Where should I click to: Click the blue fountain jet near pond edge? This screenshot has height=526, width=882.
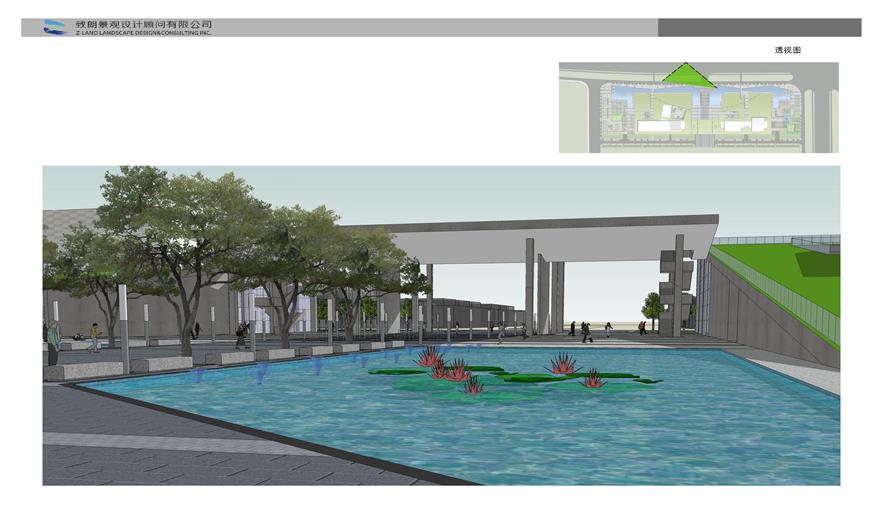(262, 374)
